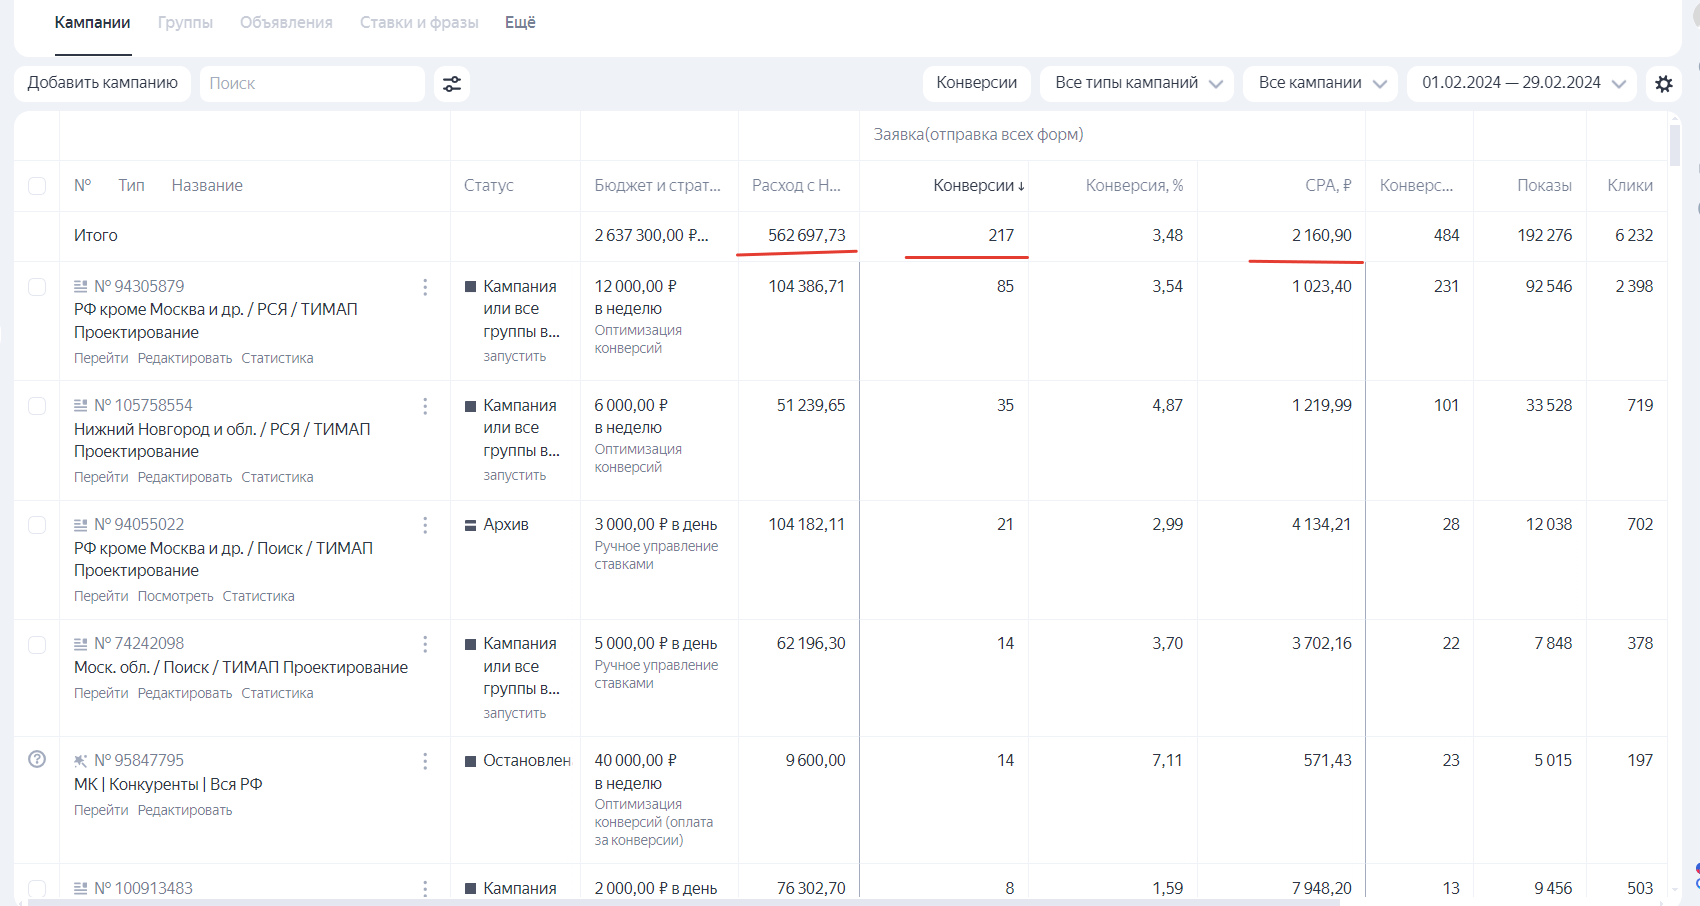Open three-dot menu for campaign 74242098
1700x906 pixels.
click(425, 644)
